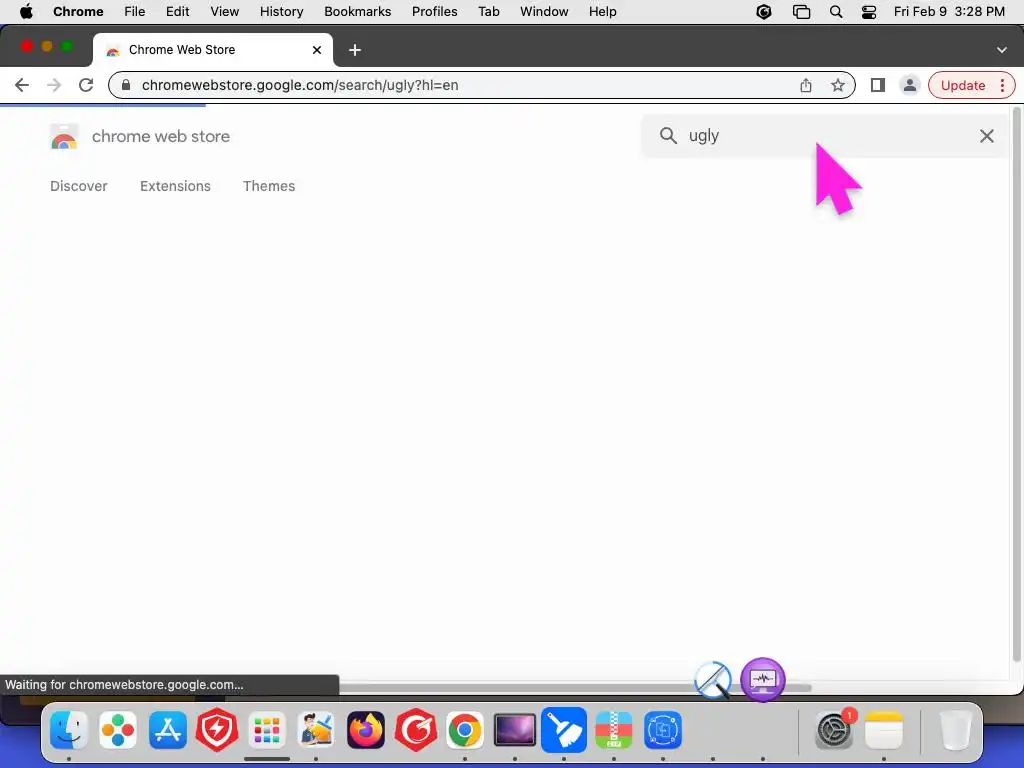
Task: Open the Chrome side panel
Action: (878, 85)
